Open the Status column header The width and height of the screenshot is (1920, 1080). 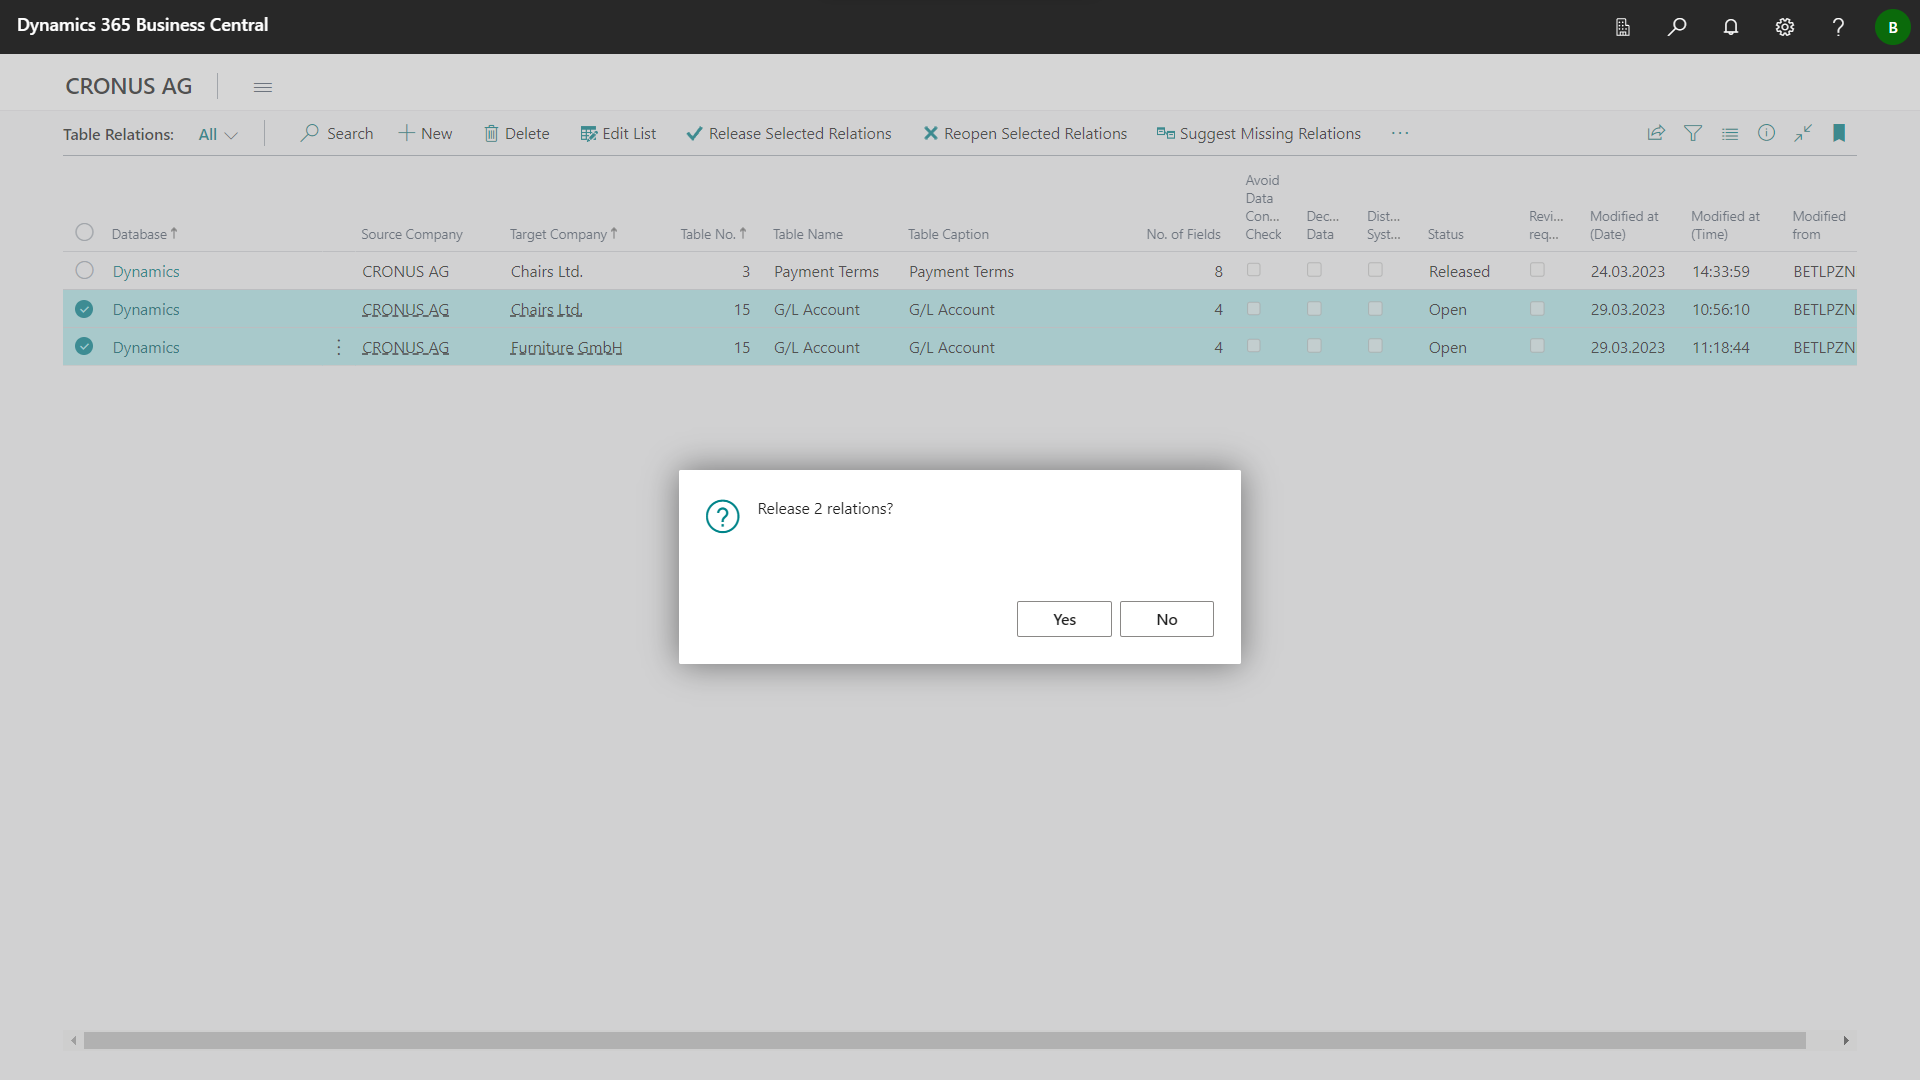[1445, 234]
